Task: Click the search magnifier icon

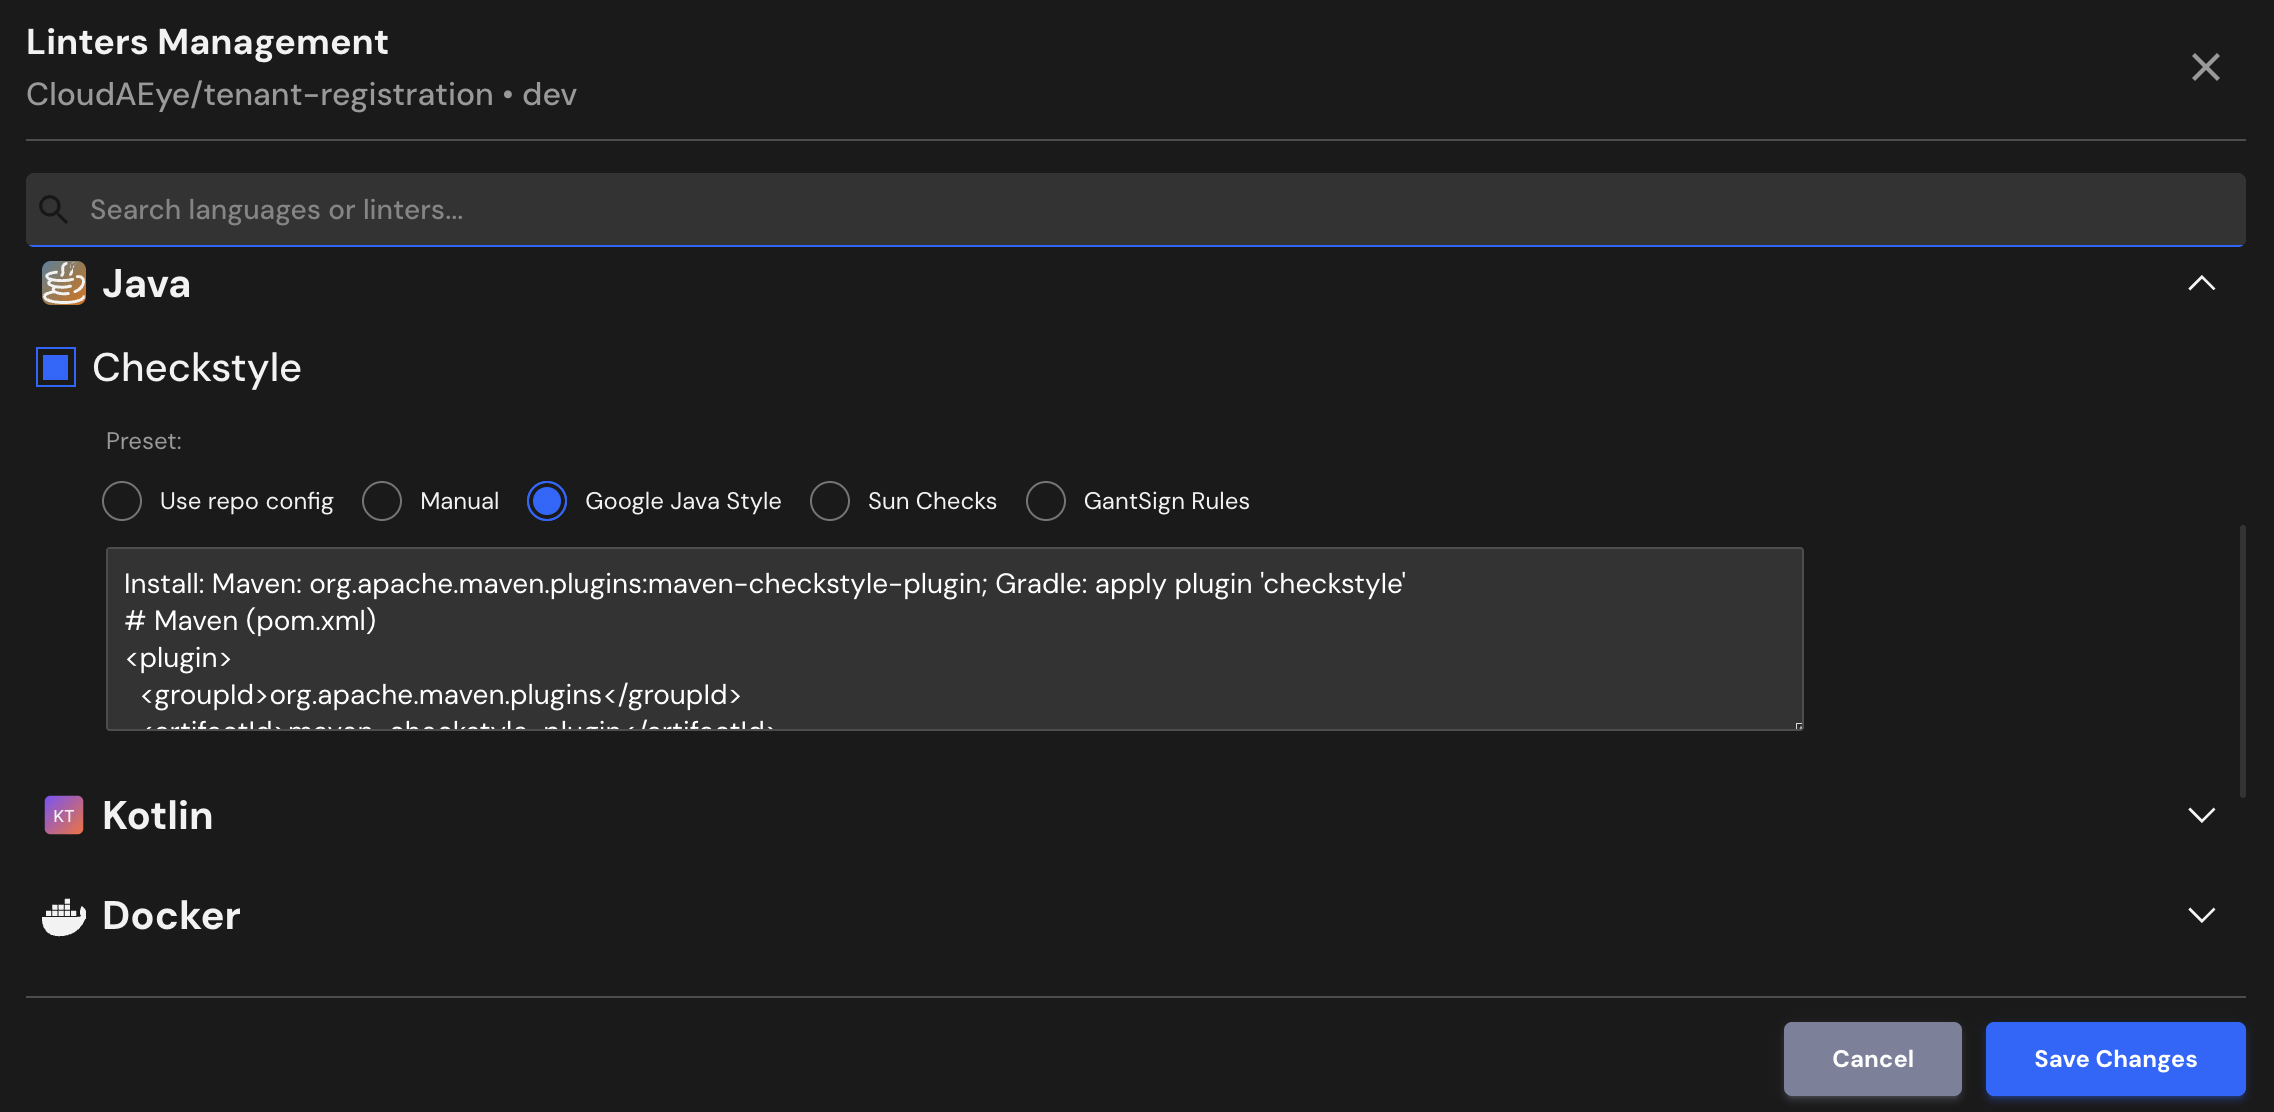Action: pyautogui.click(x=53, y=209)
